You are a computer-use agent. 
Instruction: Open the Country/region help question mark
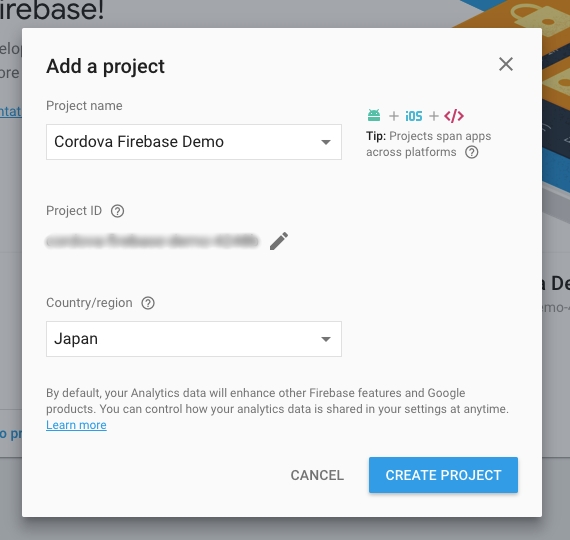tap(148, 303)
